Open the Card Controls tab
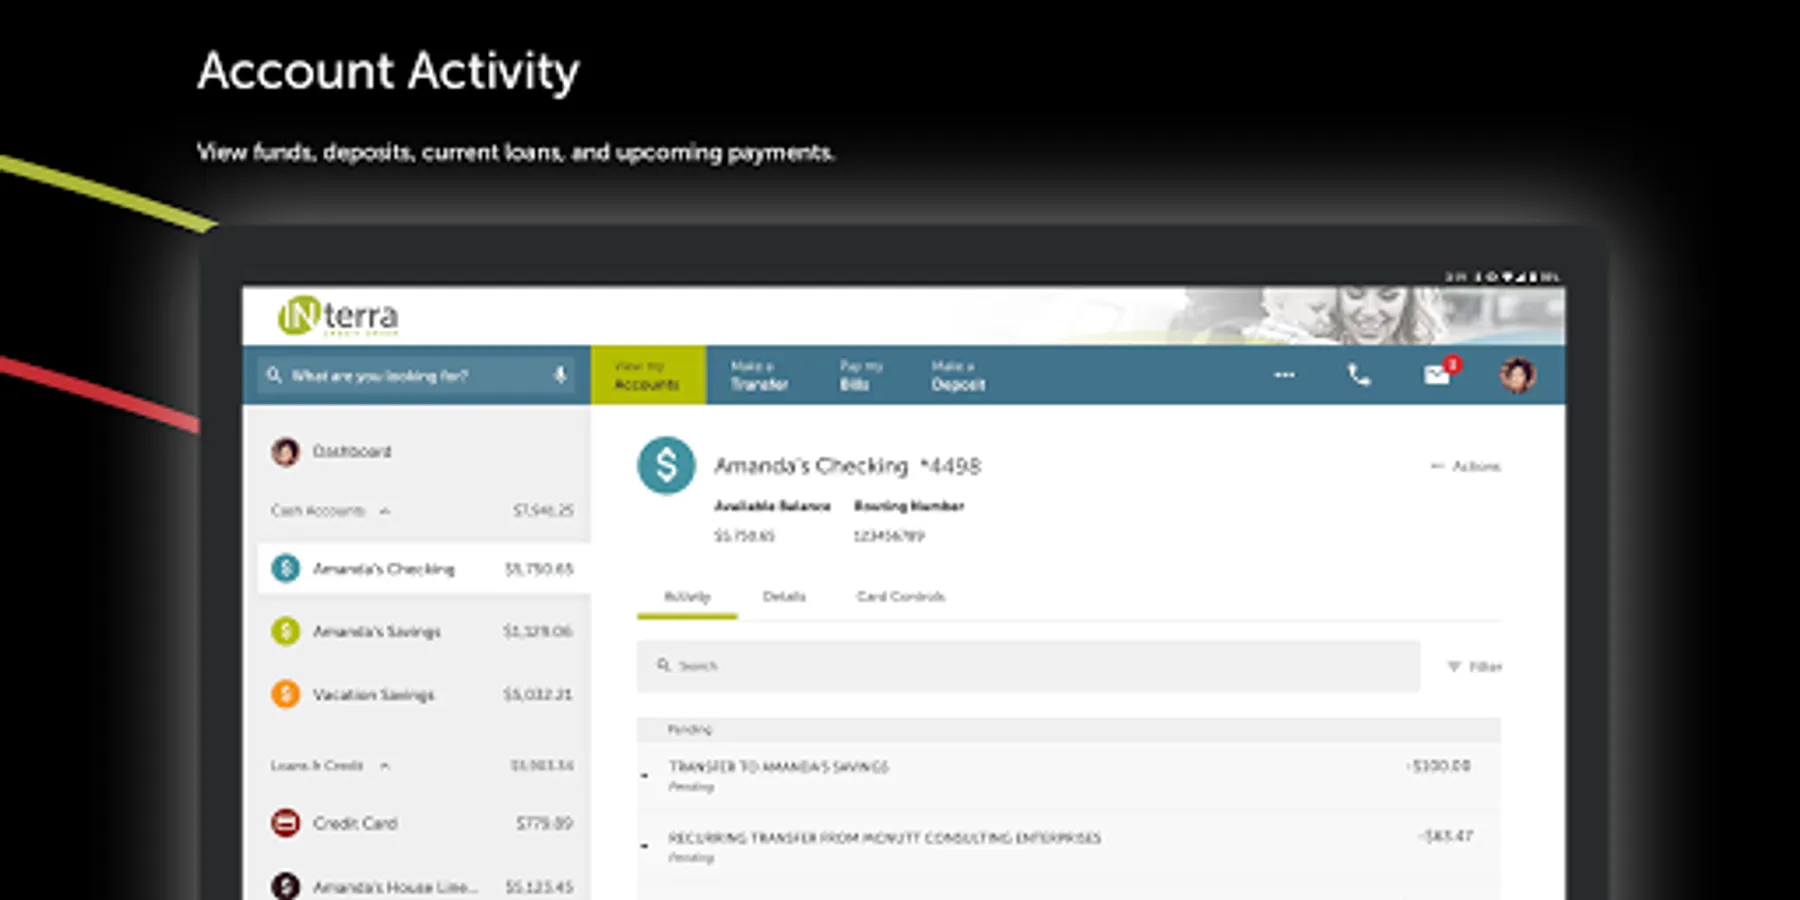Screen dimensions: 1800x900 (900, 597)
